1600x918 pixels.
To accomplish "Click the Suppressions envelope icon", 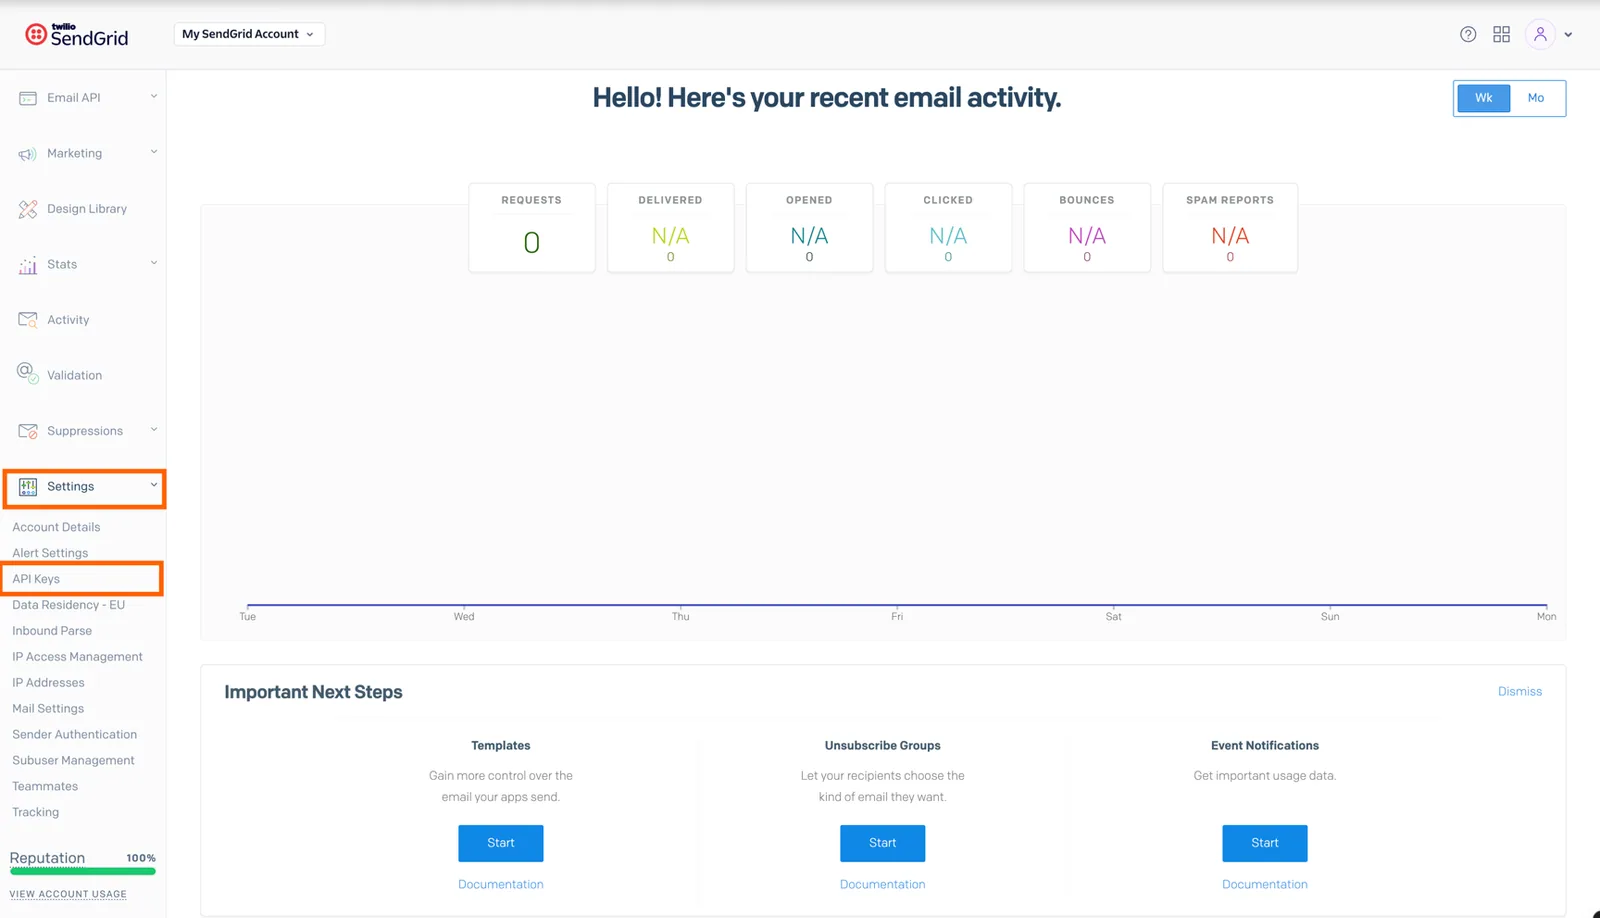I will point(28,431).
